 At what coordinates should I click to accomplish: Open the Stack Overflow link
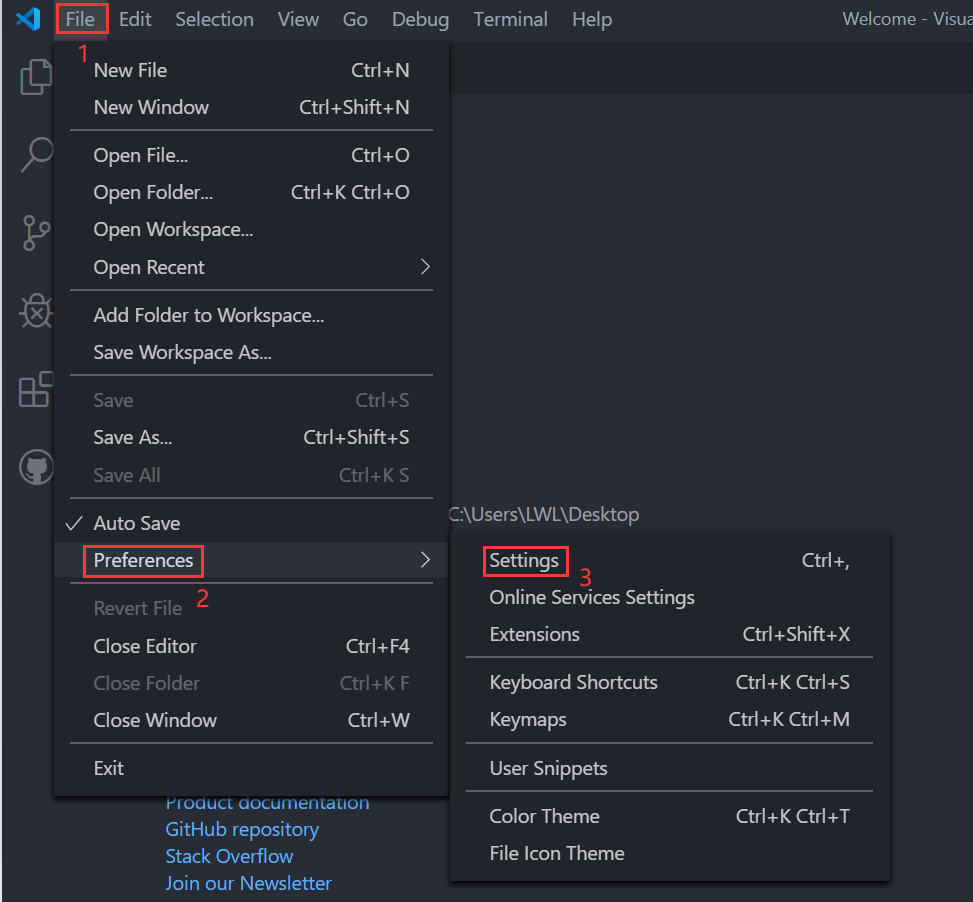click(x=229, y=856)
